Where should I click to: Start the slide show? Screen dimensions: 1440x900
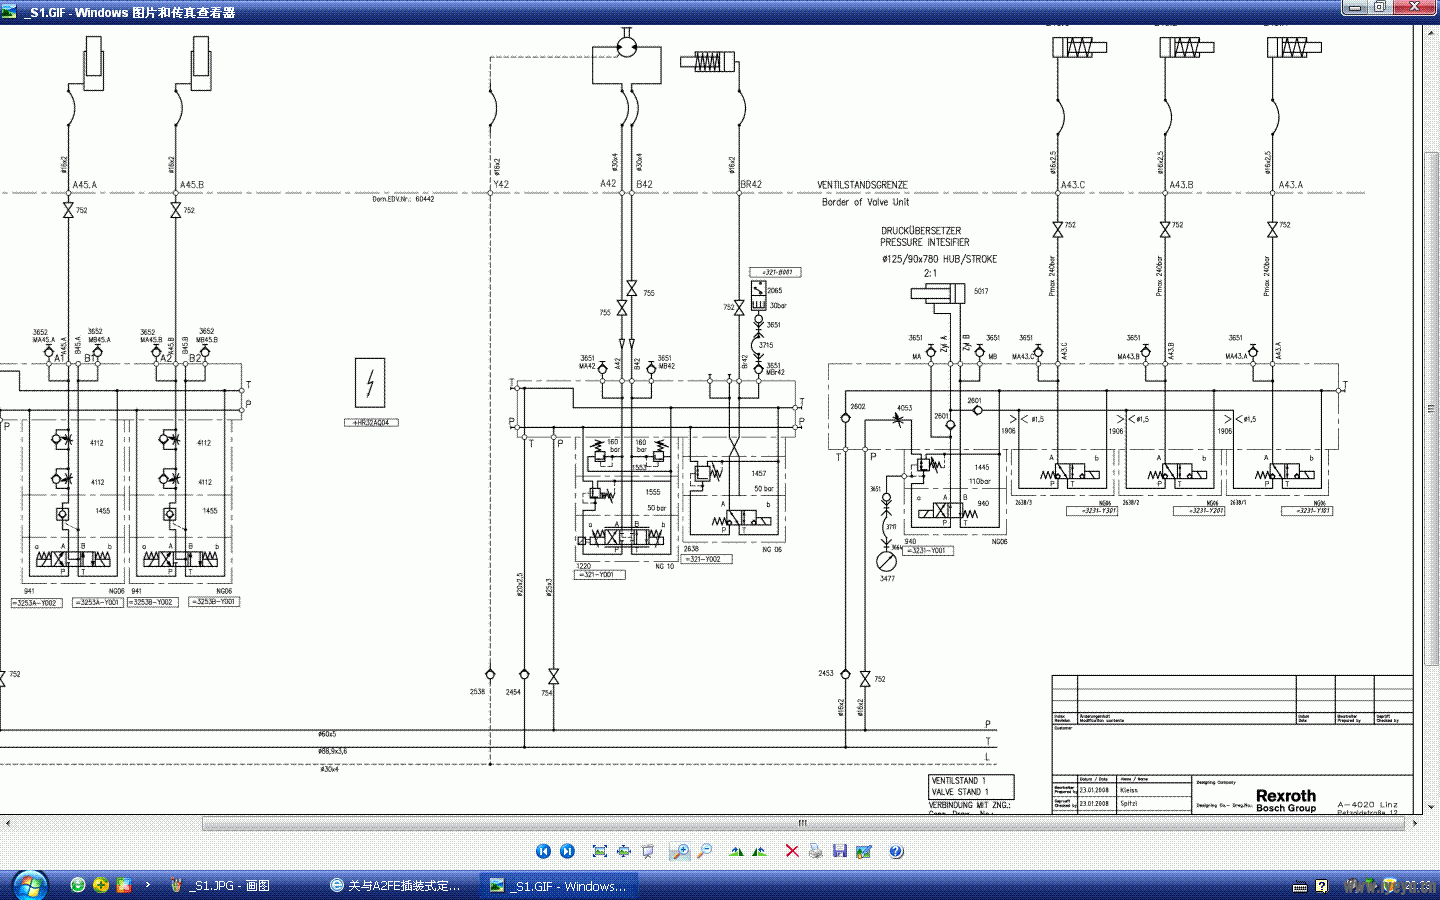click(648, 851)
